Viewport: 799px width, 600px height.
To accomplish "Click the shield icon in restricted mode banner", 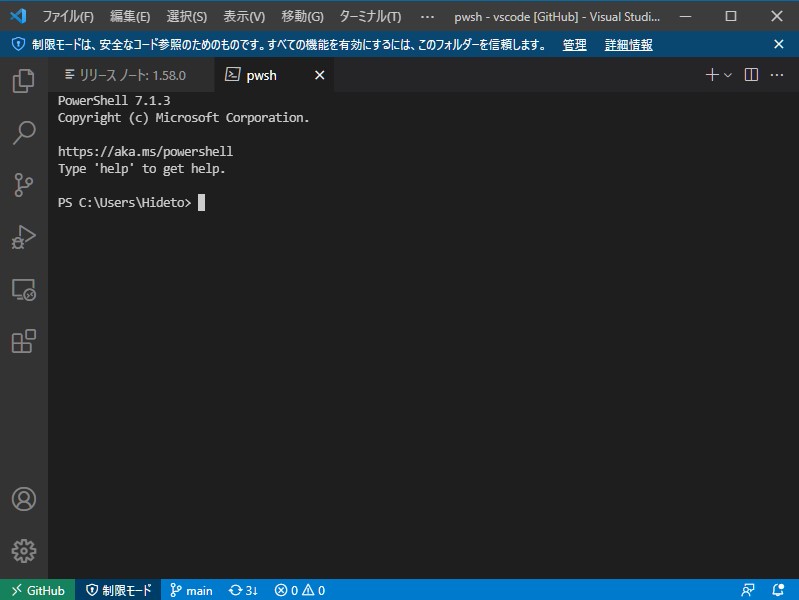I will [18, 44].
